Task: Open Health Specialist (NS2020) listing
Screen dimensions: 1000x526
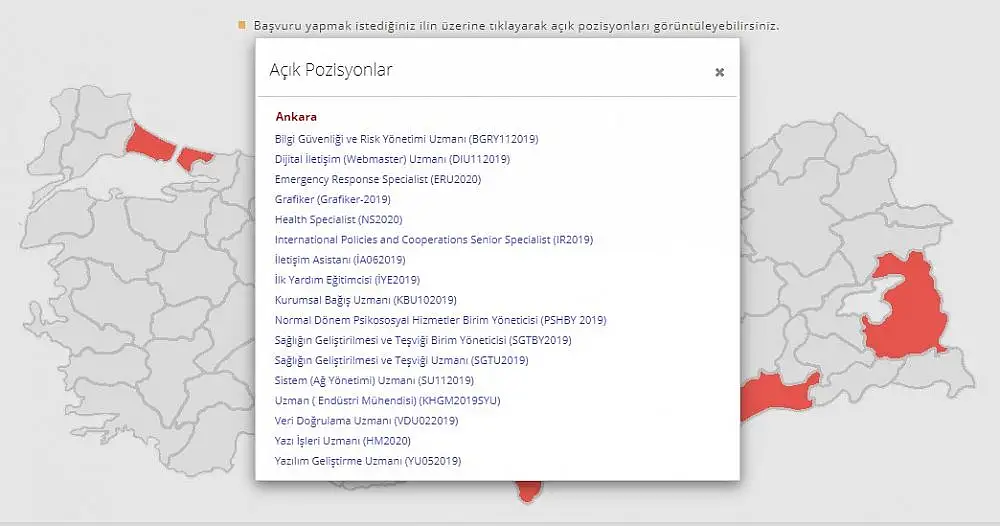Action: [x=339, y=219]
